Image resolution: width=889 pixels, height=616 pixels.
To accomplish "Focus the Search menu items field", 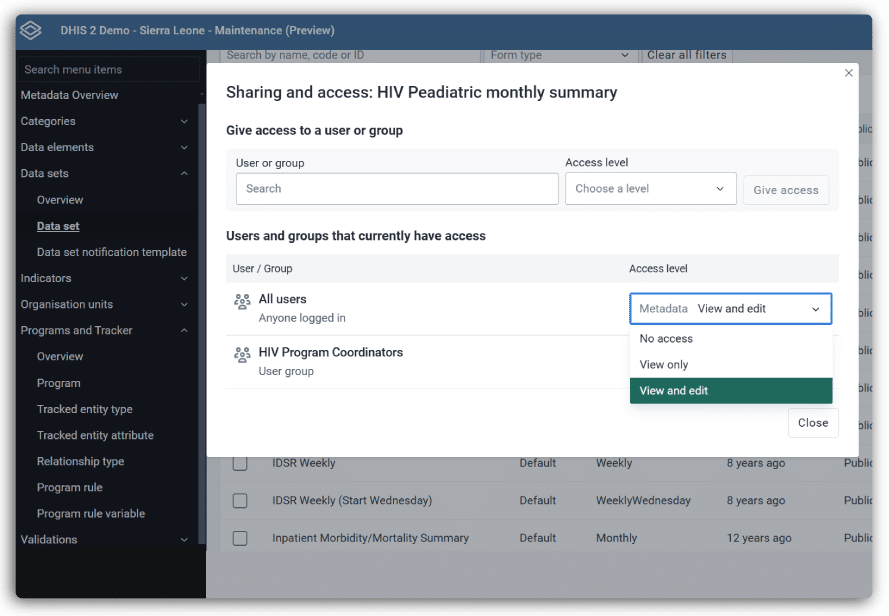I will click(108, 70).
